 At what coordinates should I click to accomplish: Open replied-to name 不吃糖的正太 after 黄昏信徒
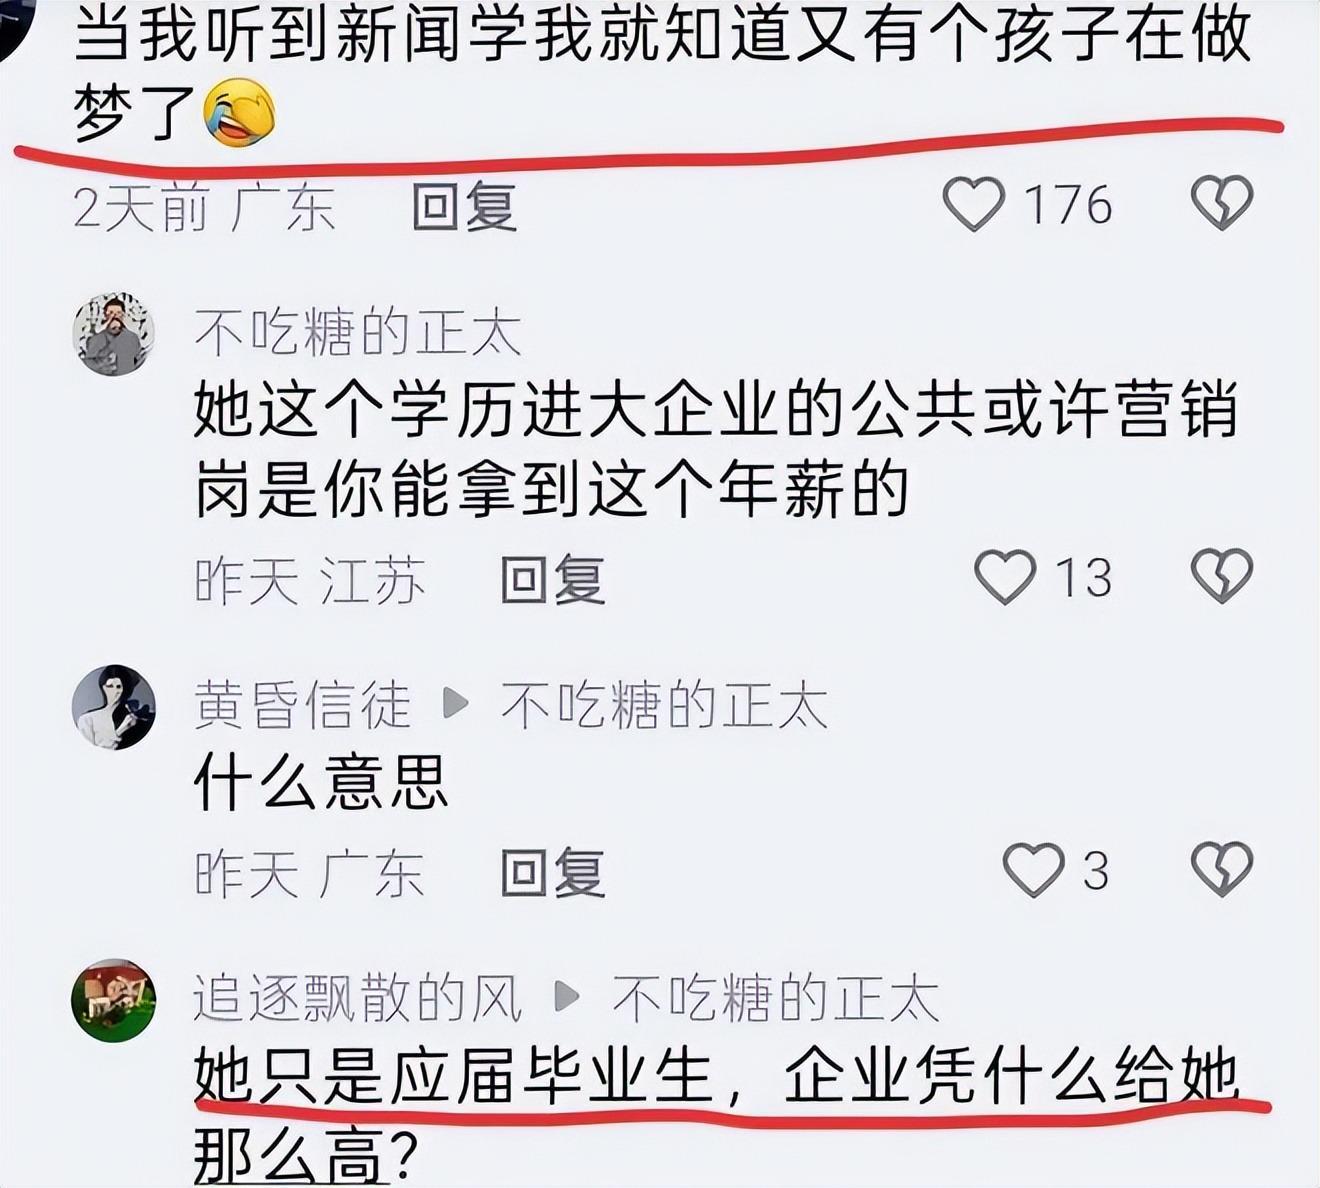[664, 705]
